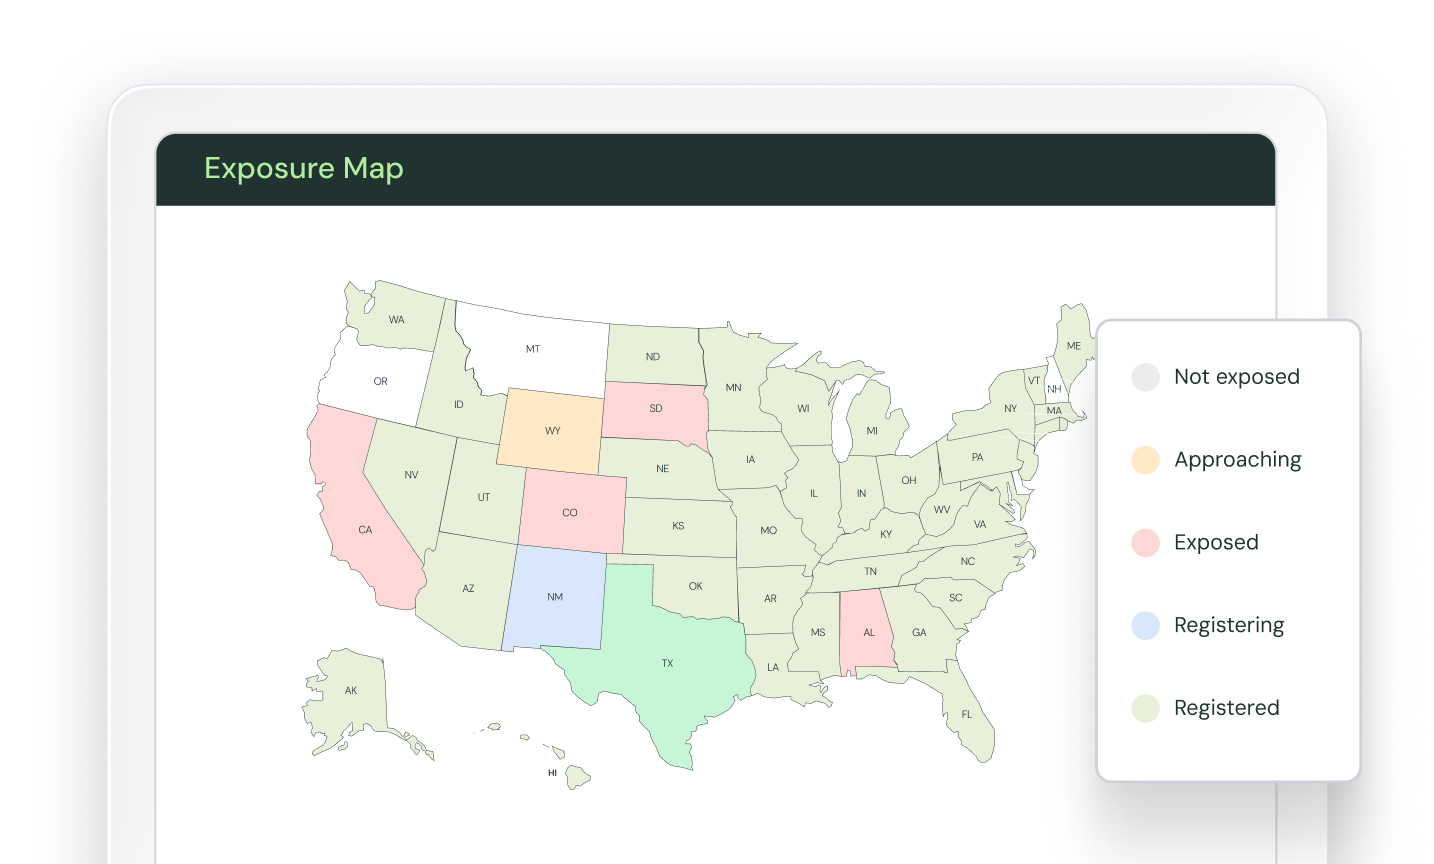Select Montana on the exposure map

[533, 348]
